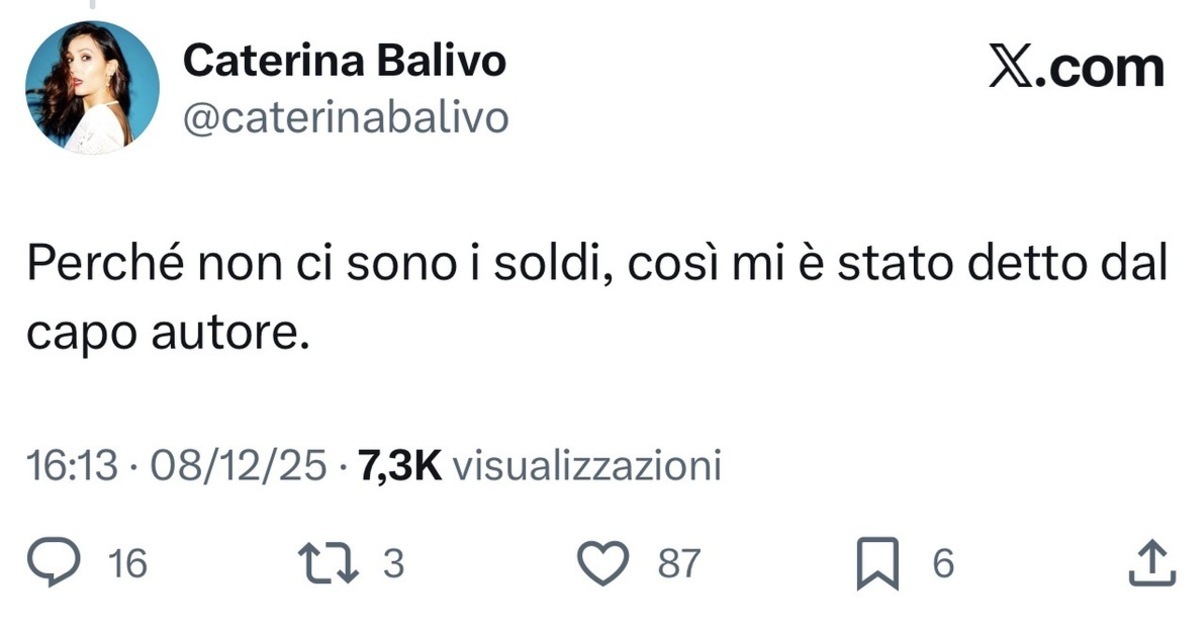Viewport: 1200px width, 630px height.
Task: Click the reply count 16
Action: 127,563
